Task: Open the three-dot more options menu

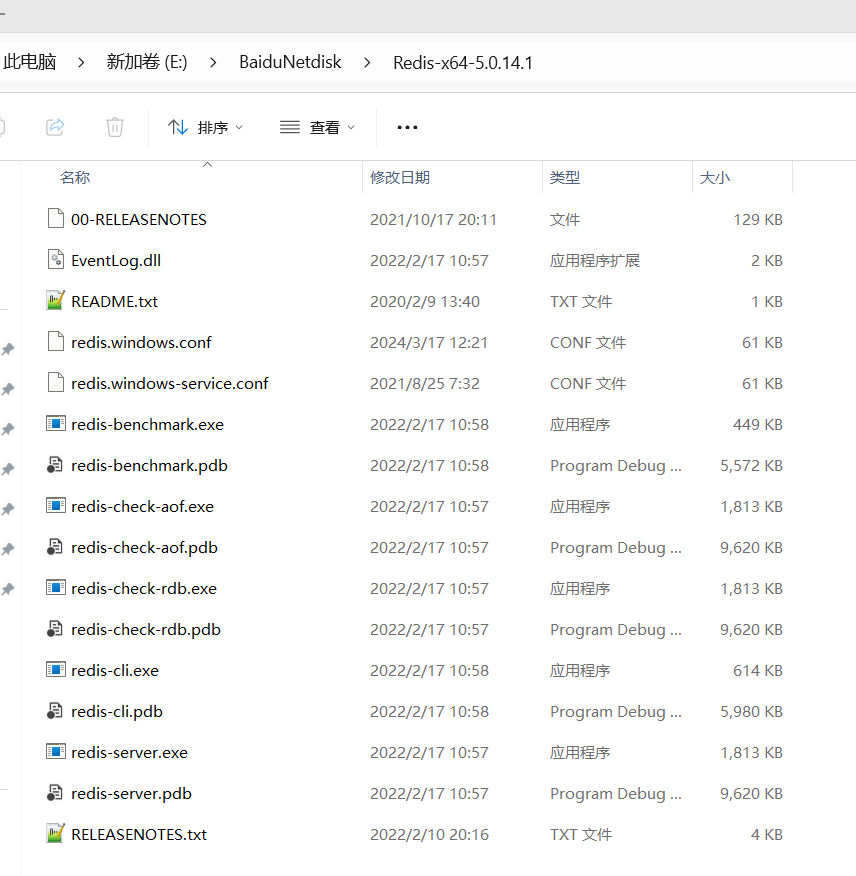Action: 407,127
